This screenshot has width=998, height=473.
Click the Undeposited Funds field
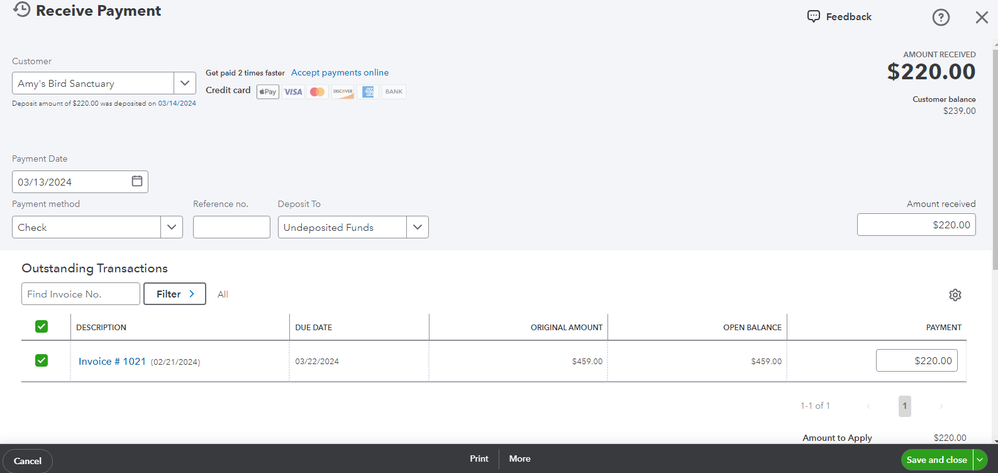point(342,227)
